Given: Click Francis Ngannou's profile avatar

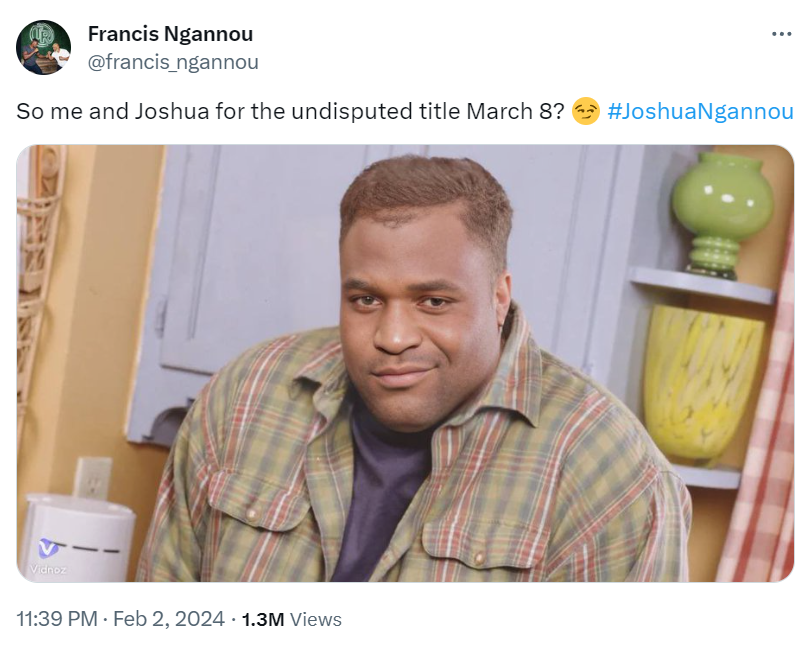Looking at the screenshot, I should coord(44,47).
